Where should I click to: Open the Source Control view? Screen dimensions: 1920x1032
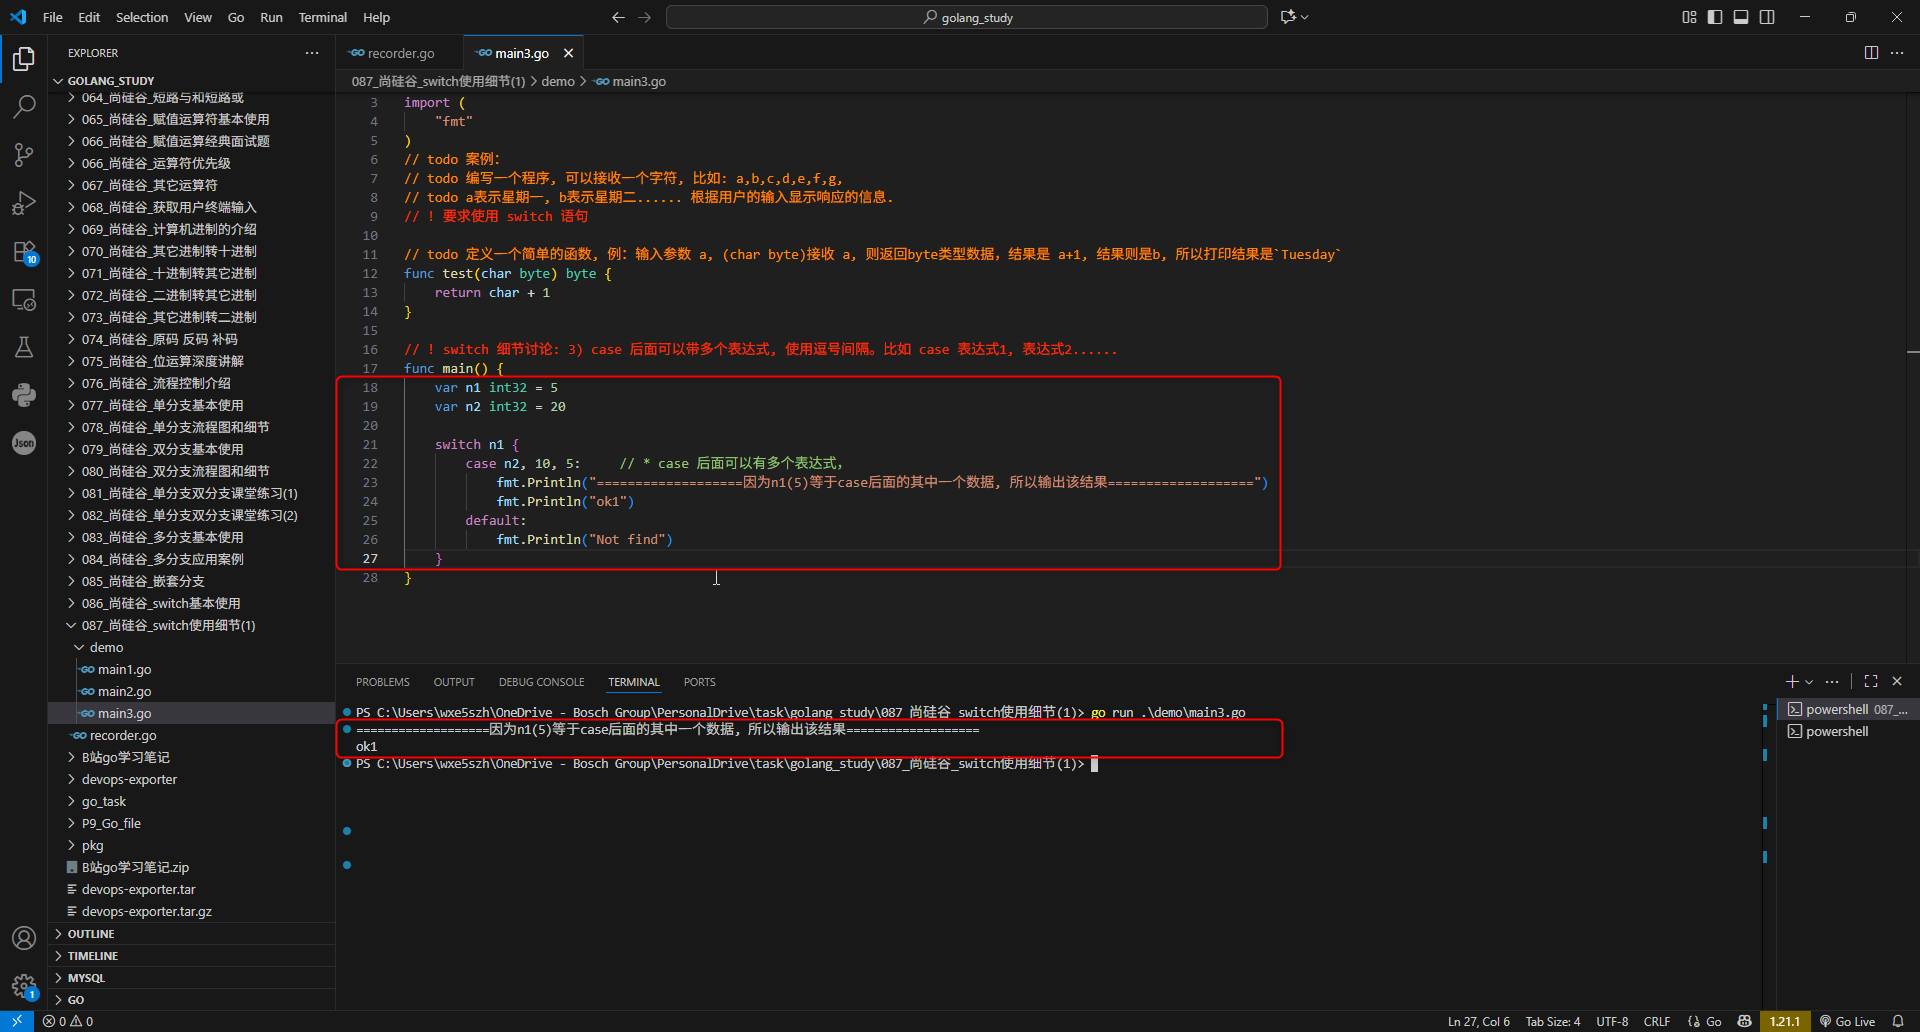tap(24, 154)
